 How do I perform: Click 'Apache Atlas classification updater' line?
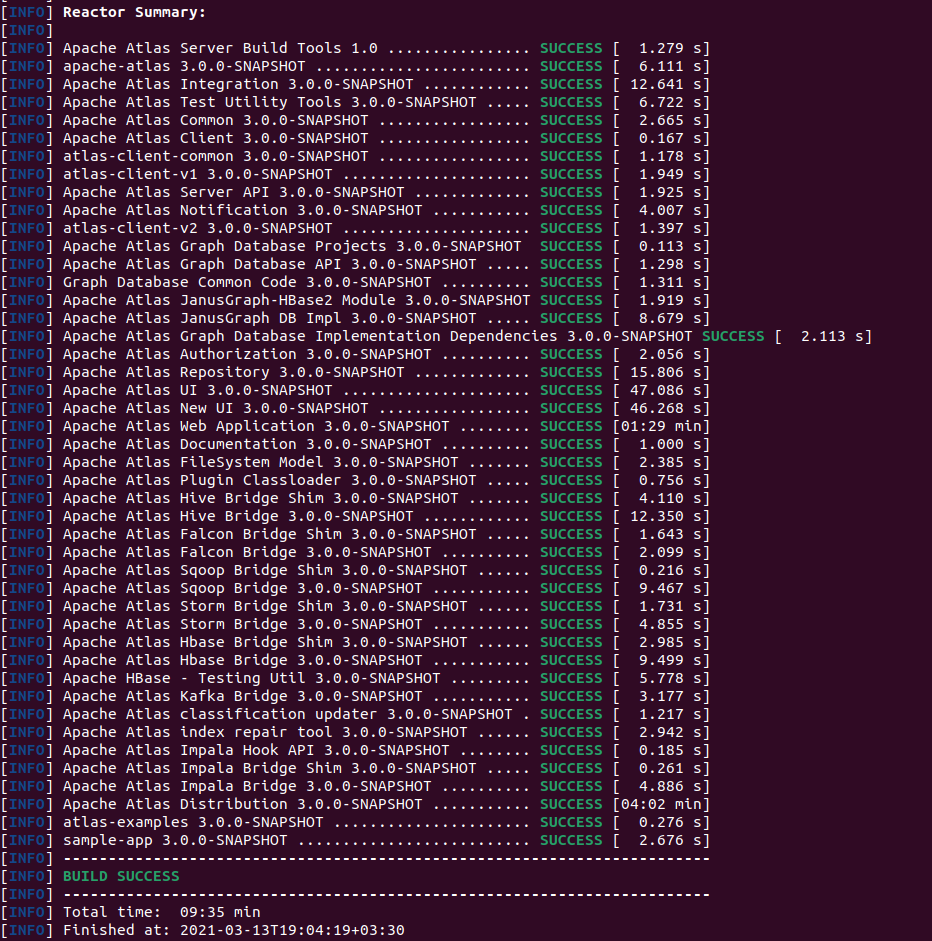[287, 714]
